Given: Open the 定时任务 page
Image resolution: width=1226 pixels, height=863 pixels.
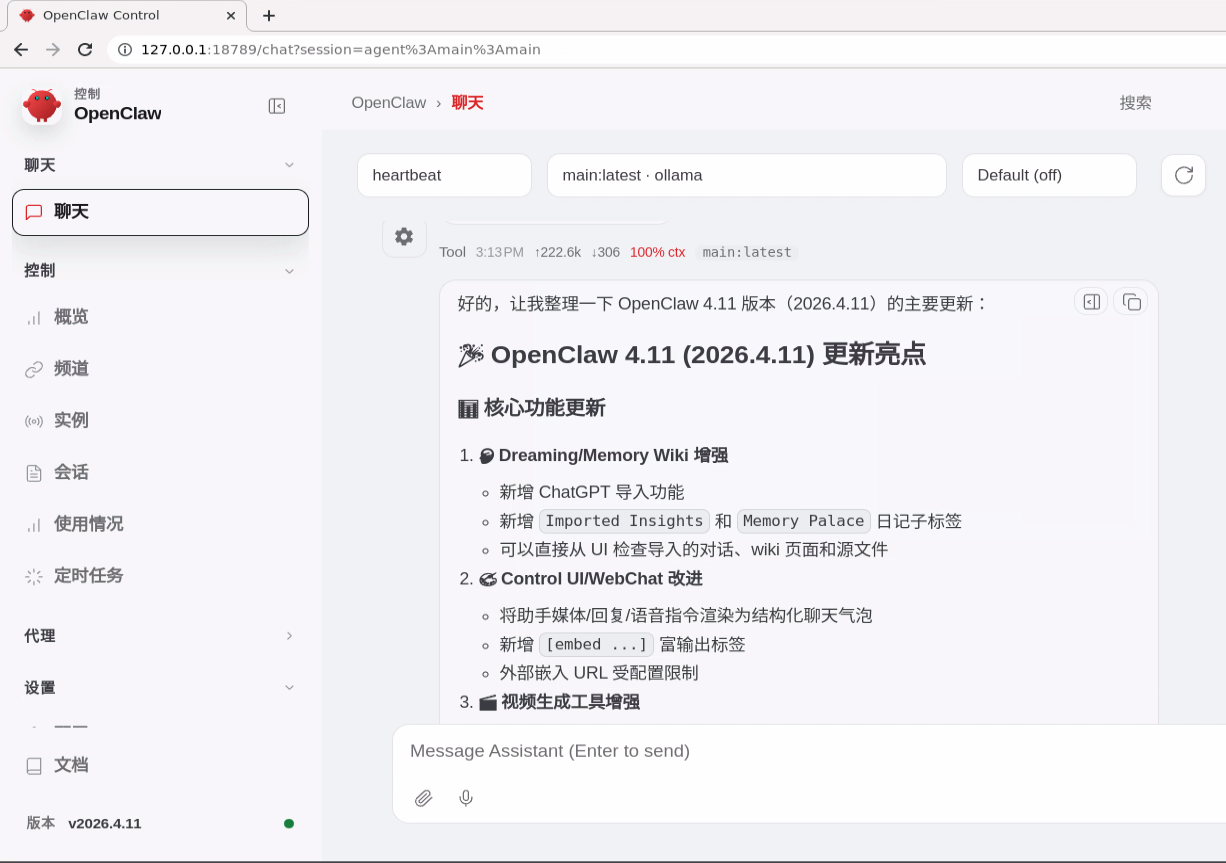Looking at the screenshot, I should coord(160,576).
